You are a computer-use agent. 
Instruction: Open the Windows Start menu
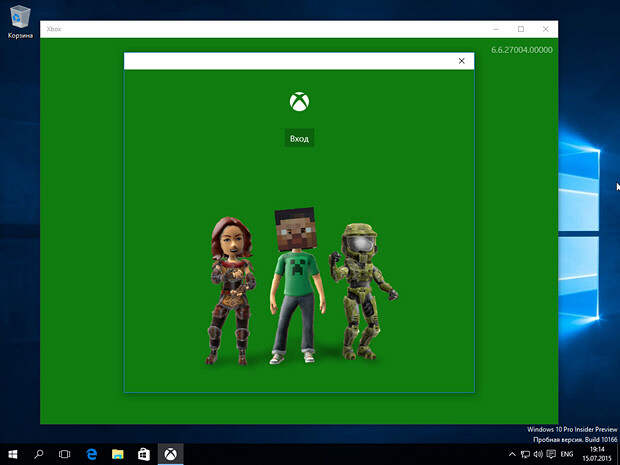coord(13,454)
